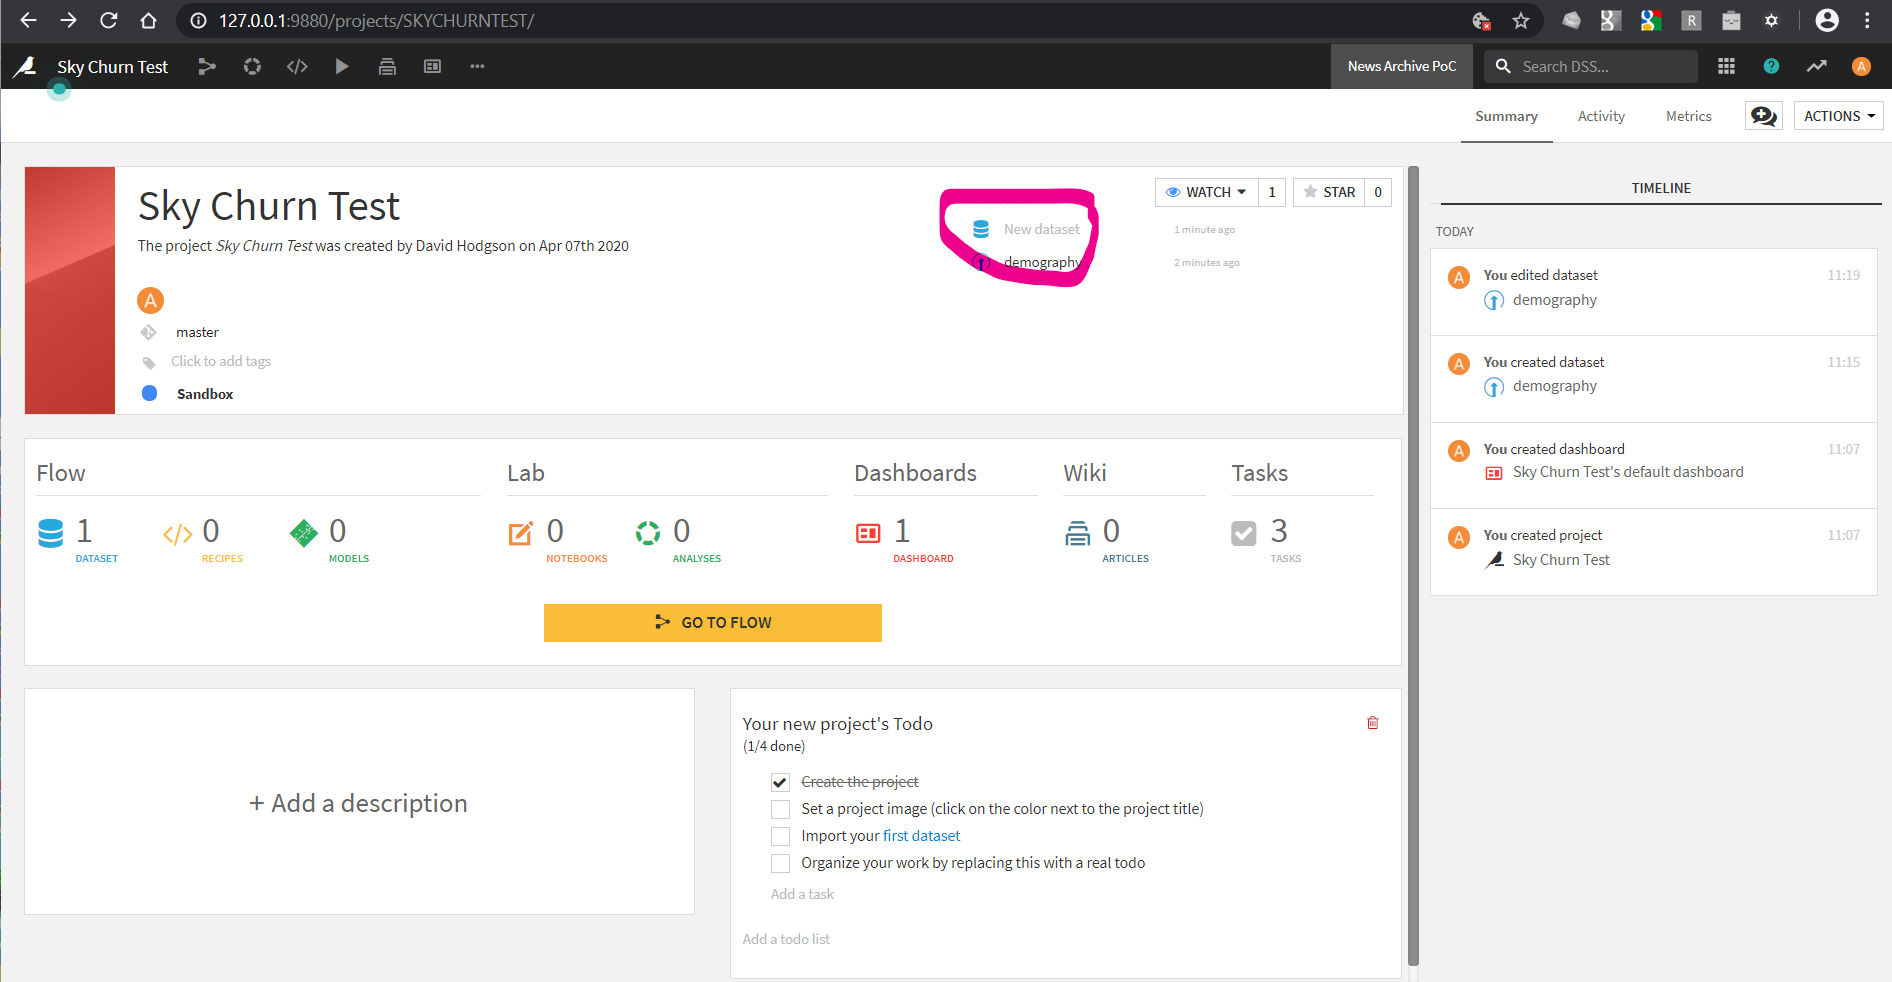Check 'Organize your work' todo item

pos(780,863)
